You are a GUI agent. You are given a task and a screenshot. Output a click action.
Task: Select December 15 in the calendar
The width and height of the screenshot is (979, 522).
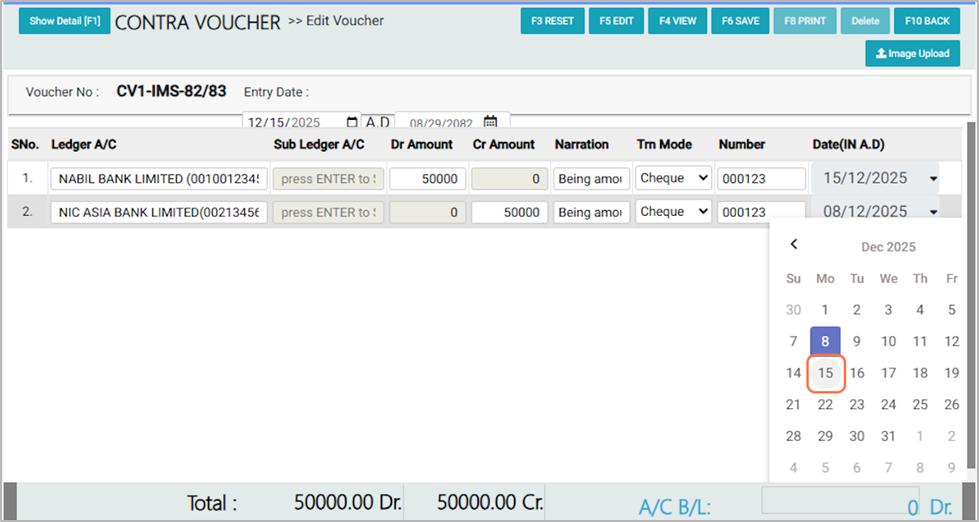(x=825, y=373)
